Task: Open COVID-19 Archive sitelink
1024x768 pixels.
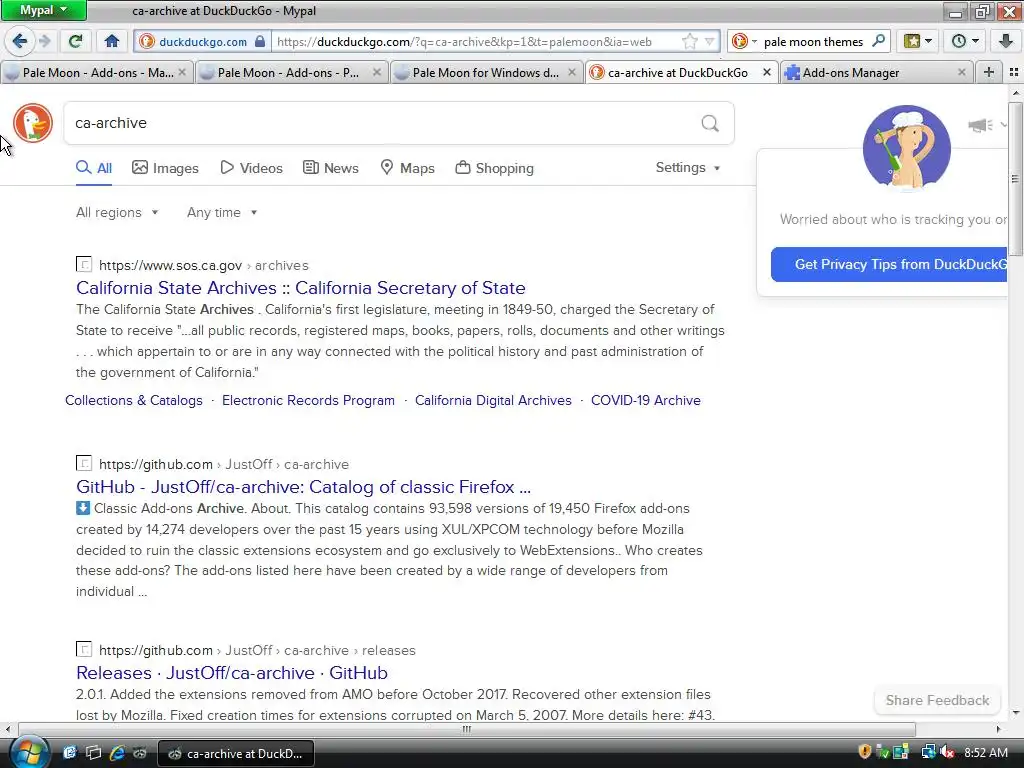Action: pos(646,400)
